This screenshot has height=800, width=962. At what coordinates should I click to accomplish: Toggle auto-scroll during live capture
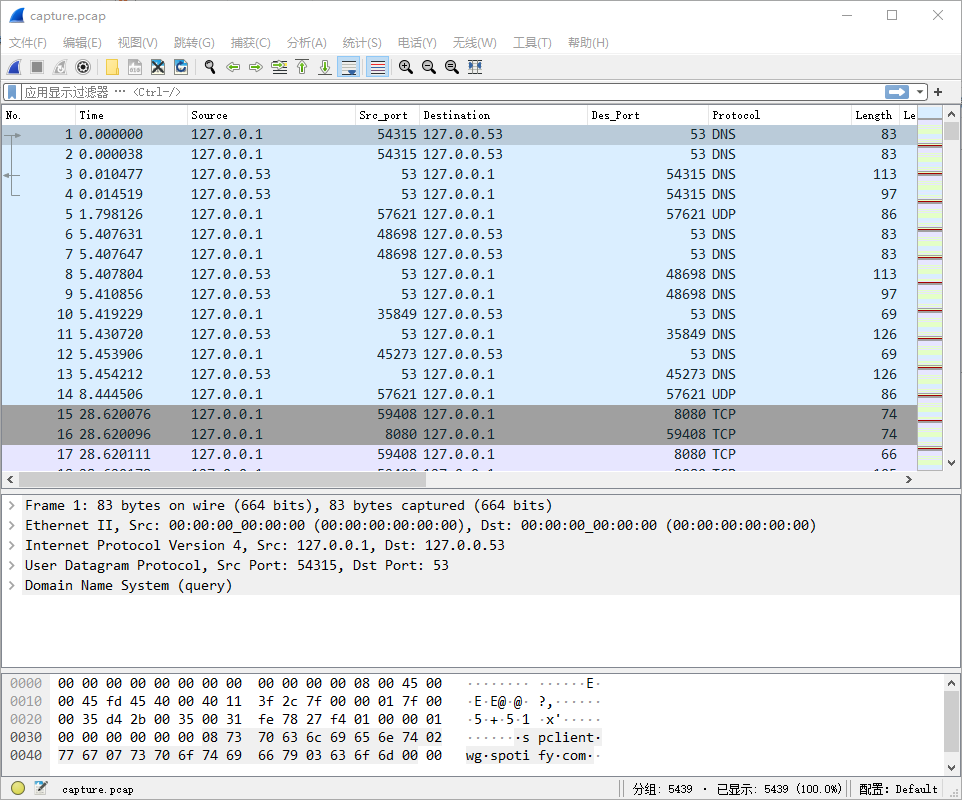point(348,67)
